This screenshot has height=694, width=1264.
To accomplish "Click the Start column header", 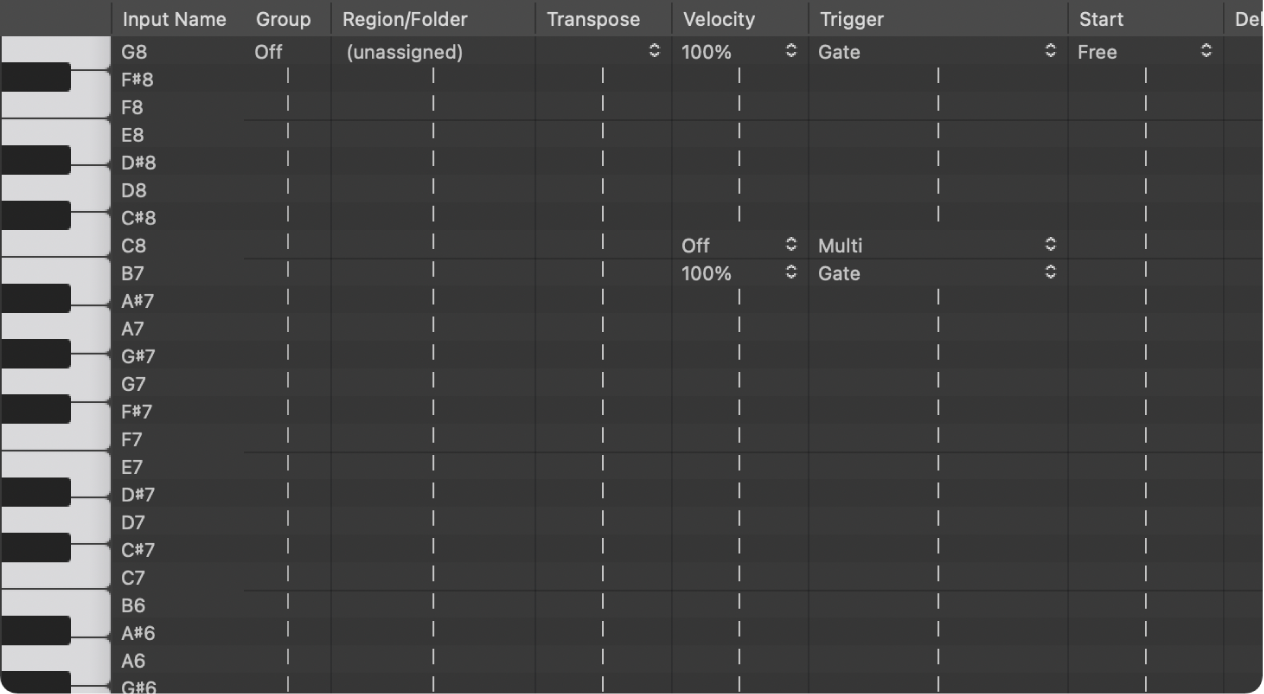I will click(x=1101, y=19).
